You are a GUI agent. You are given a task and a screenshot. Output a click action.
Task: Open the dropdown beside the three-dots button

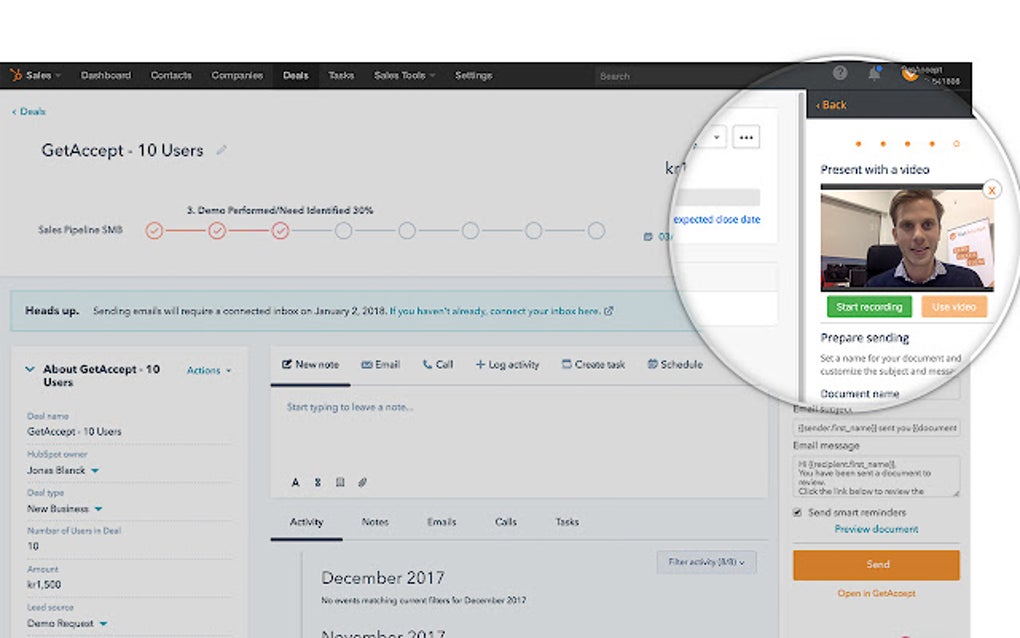(716, 137)
